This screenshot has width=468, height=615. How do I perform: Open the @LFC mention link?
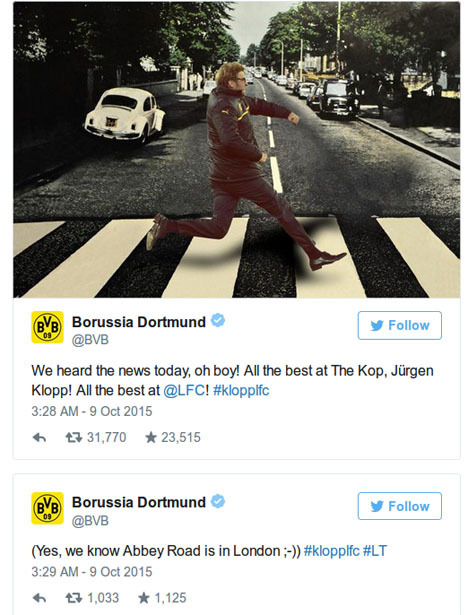click(184, 391)
